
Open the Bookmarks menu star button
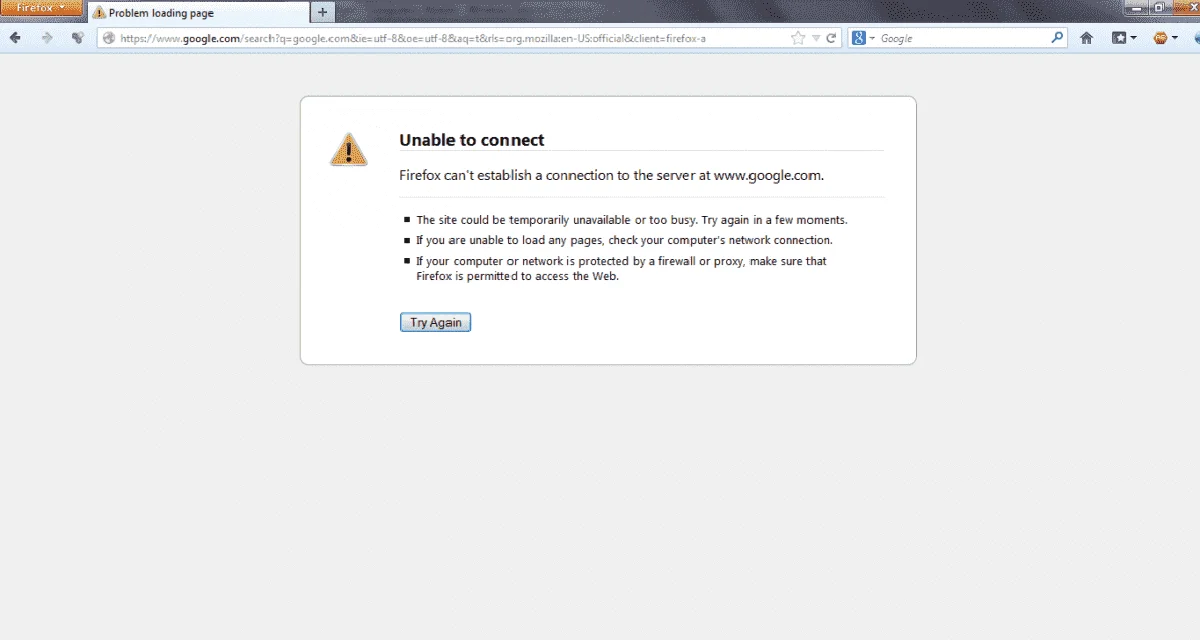1124,38
